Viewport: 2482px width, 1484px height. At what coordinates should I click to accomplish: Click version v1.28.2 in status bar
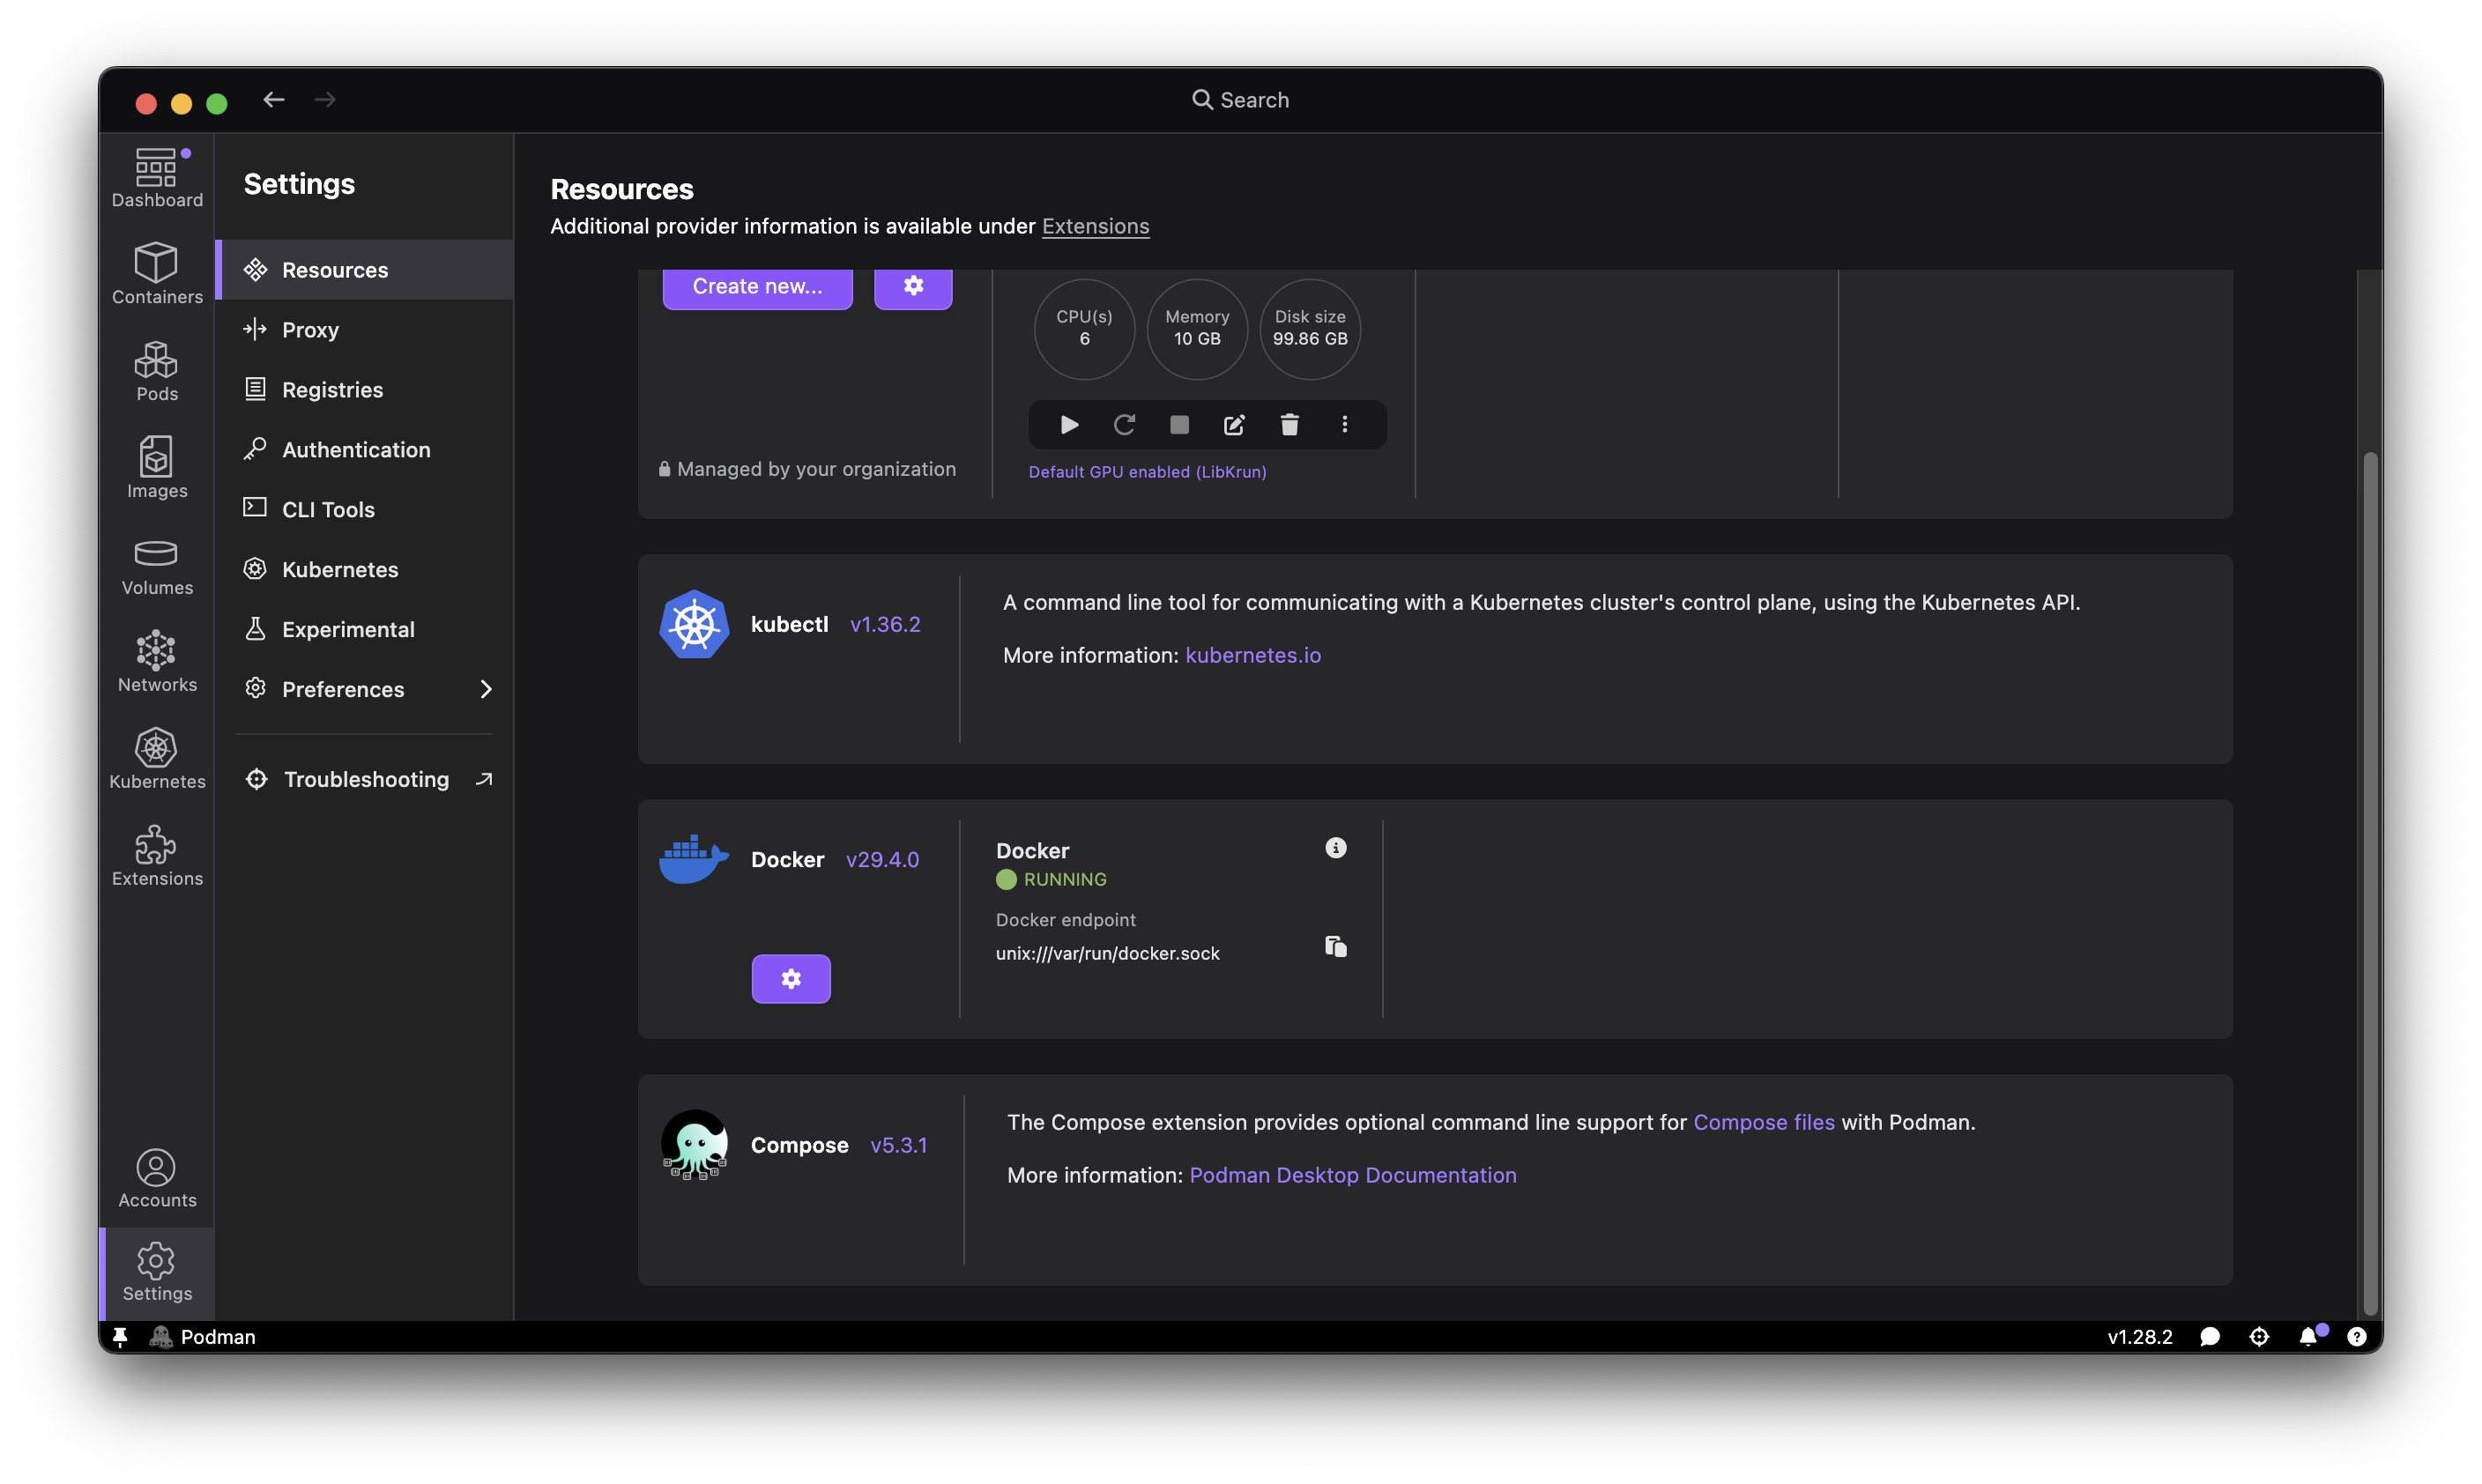point(2139,1337)
